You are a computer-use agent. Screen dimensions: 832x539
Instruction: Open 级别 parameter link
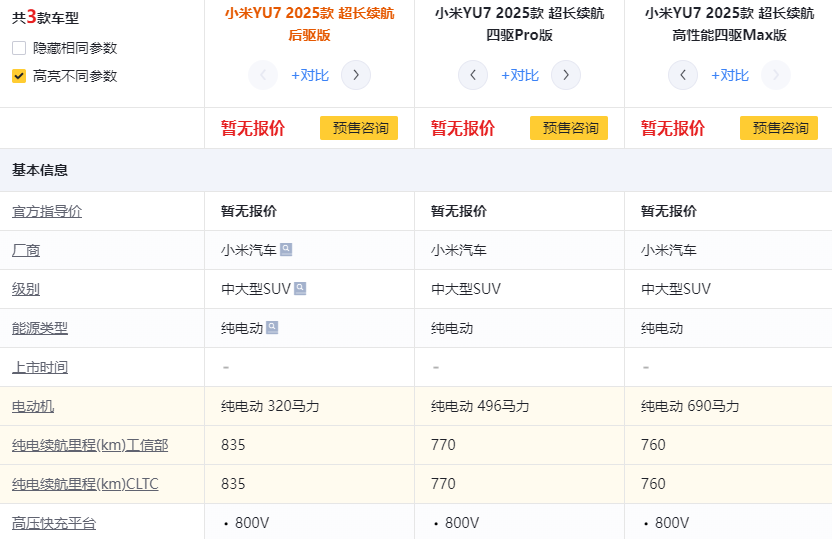pyautogui.click(x=26, y=289)
